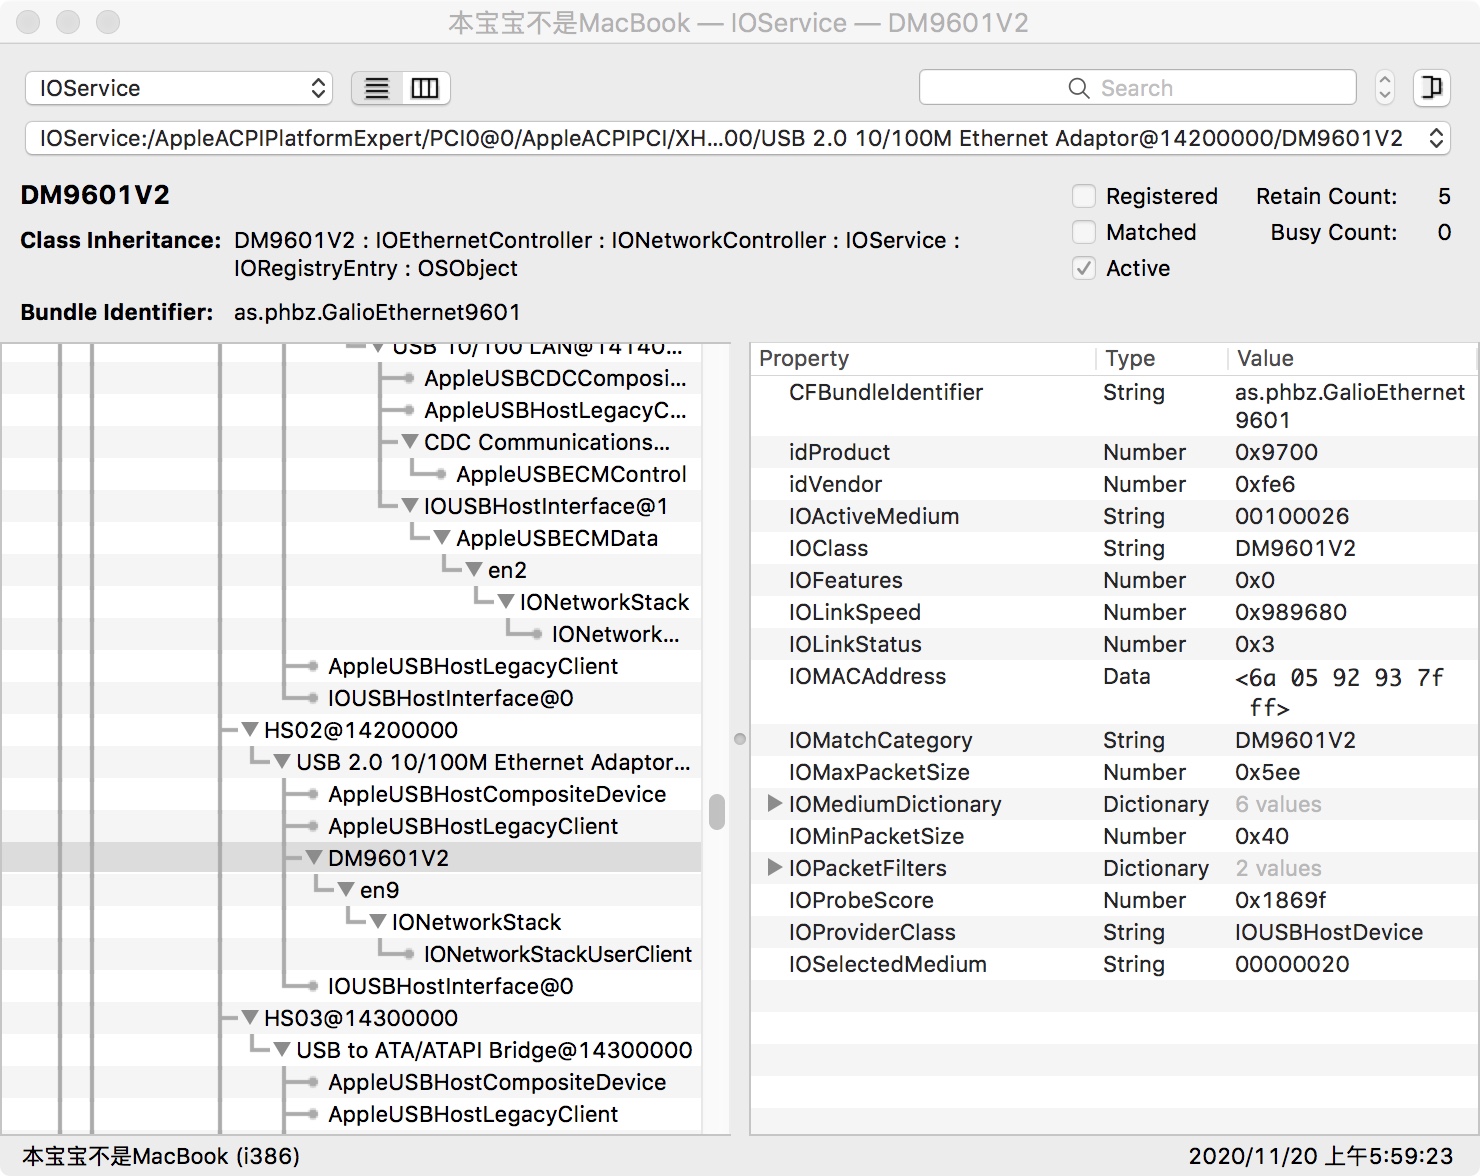Select AppleUSBECMControl in the tree
This screenshot has height=1176, width=1480.
click(x=571, y=474)
